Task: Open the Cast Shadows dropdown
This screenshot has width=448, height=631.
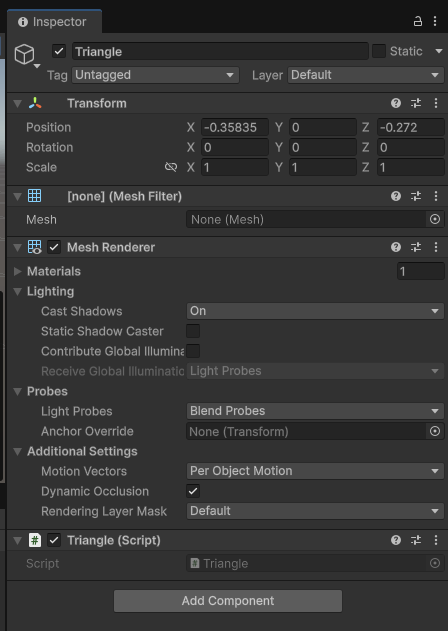Action: 315,311
